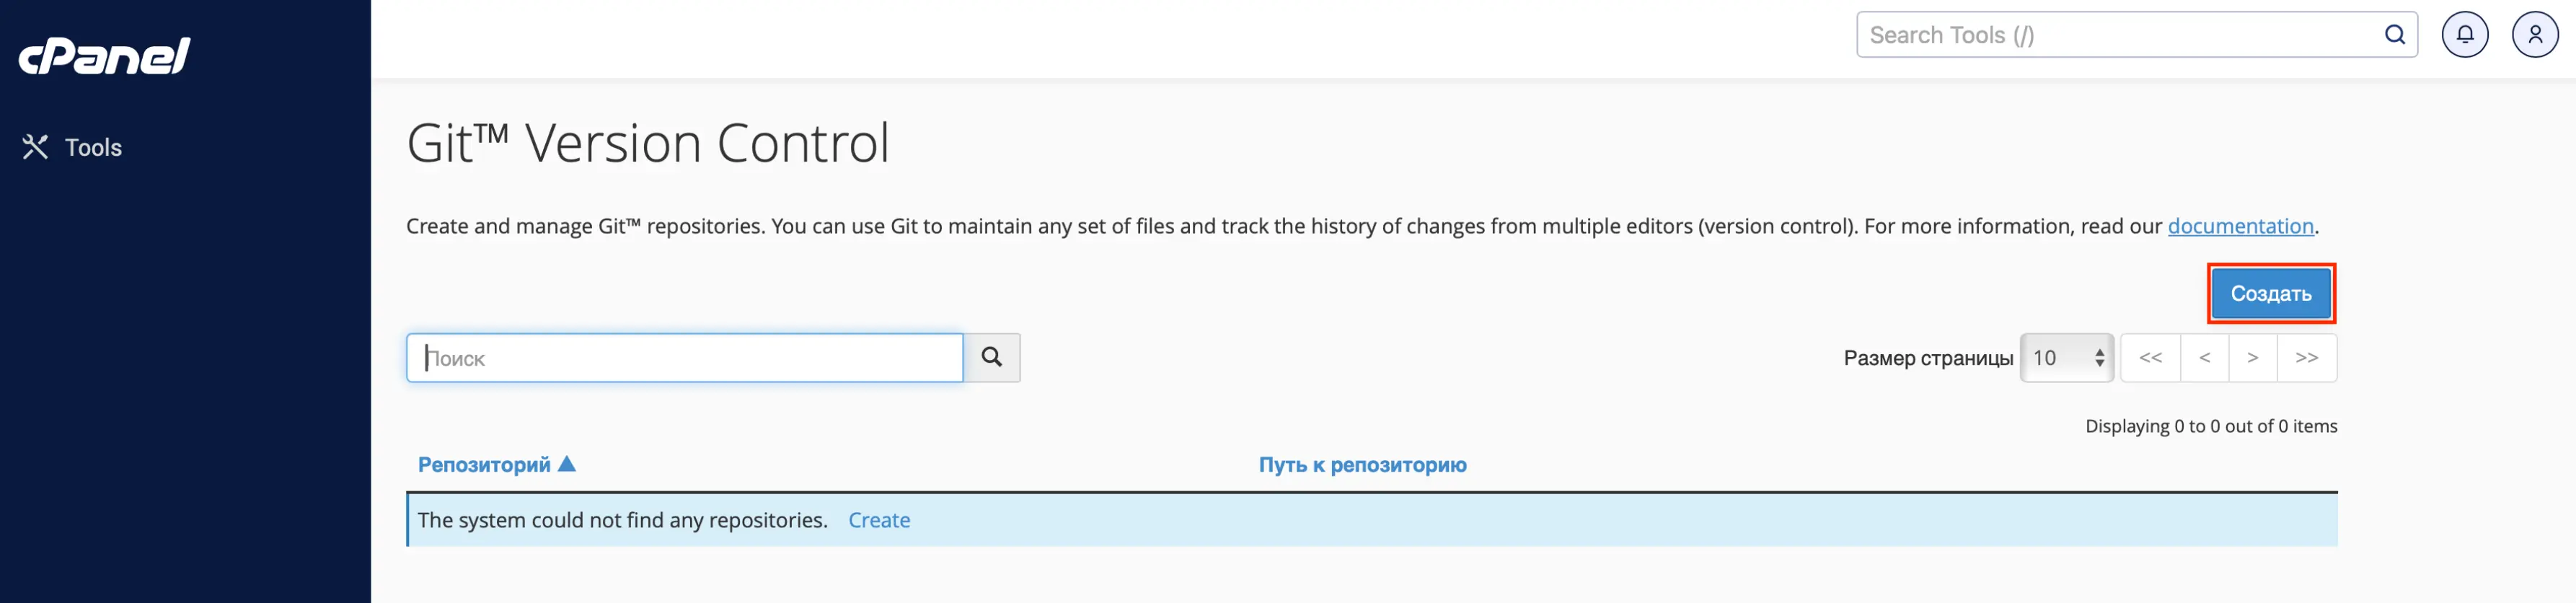Toggle sort order on Репозиторий column

(568, 464)
